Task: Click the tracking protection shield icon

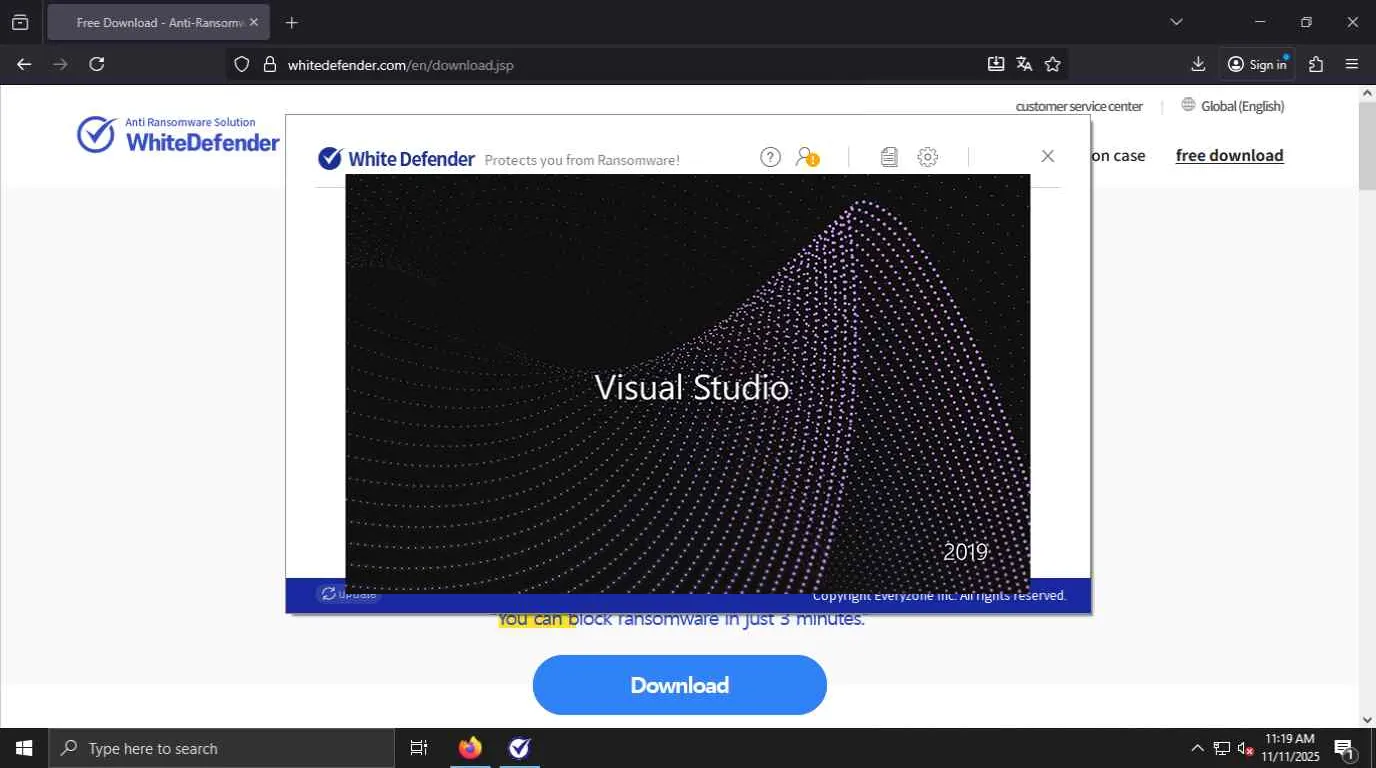Action: click(241, 64)
